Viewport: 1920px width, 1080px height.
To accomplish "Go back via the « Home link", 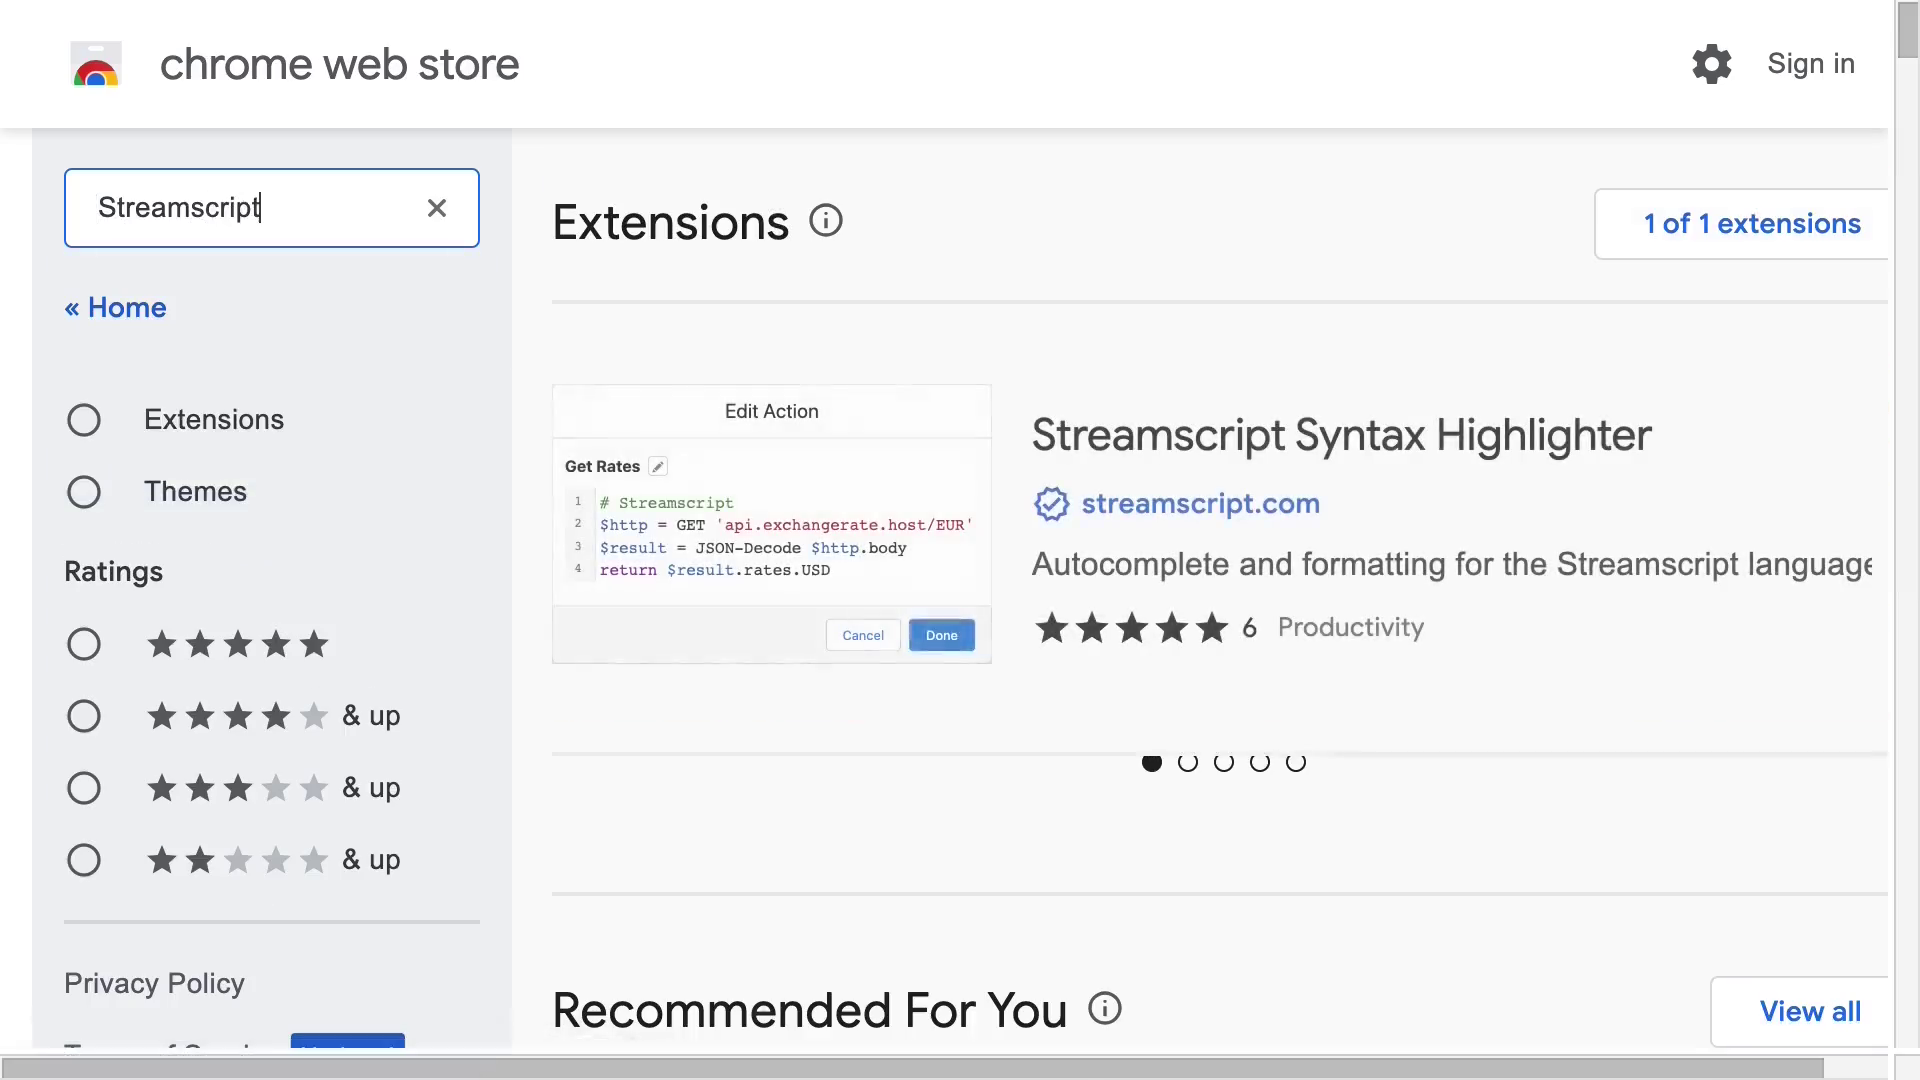I will pos(115,308).
